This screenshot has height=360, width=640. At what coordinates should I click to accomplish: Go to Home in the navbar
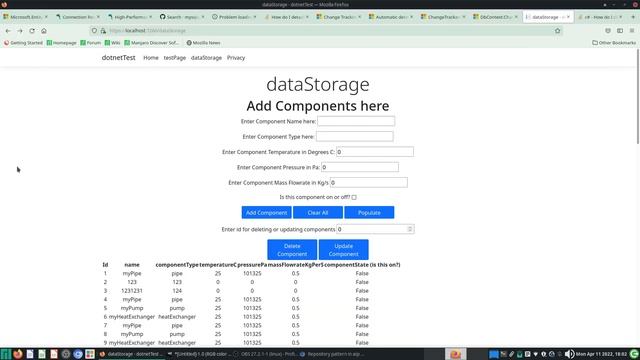pos(151,58)
